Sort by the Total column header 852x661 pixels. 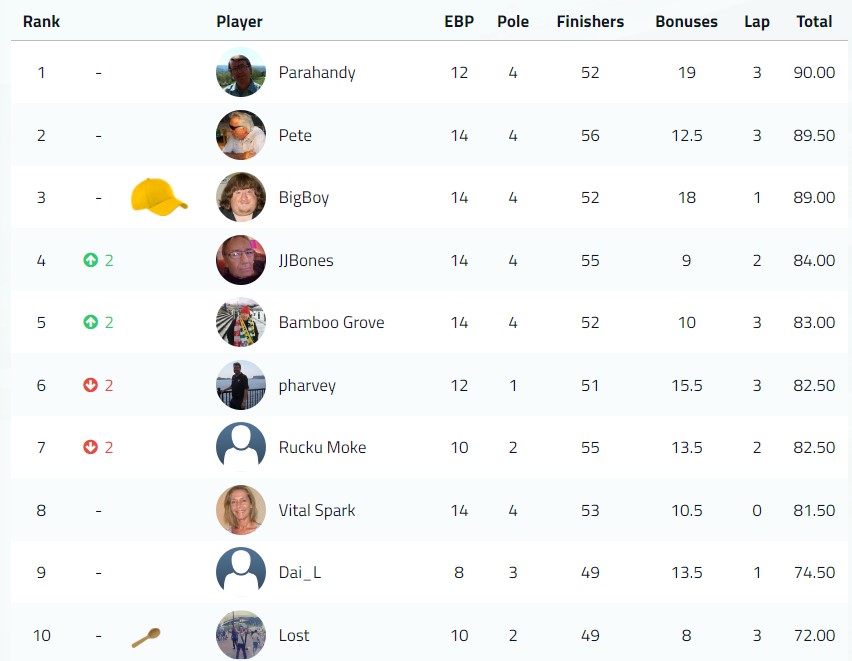point(814,22)
